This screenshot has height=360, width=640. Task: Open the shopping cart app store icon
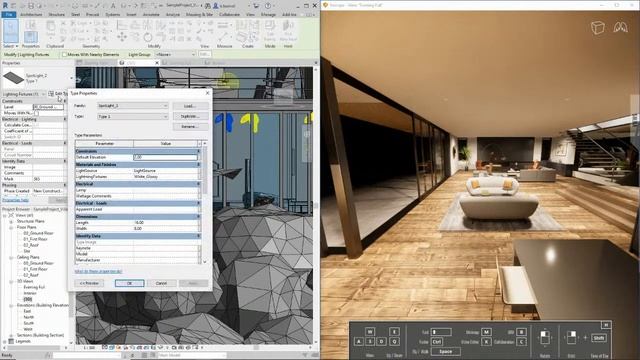click(x=256, y=6)
